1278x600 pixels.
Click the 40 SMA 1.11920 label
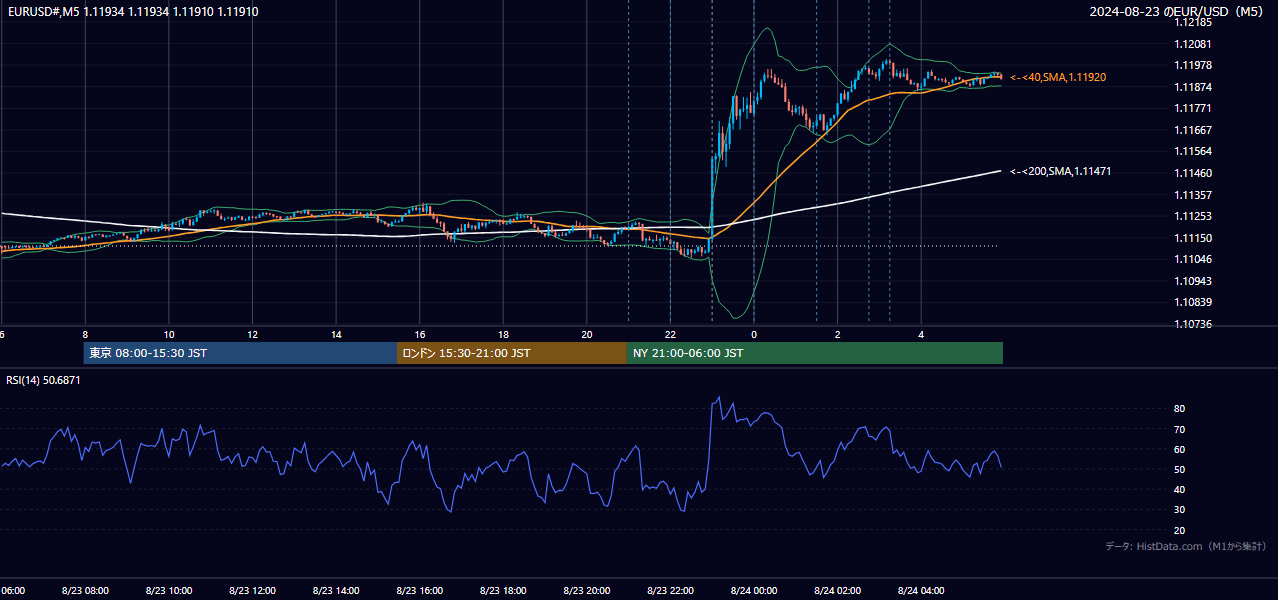coord(1058,77)
